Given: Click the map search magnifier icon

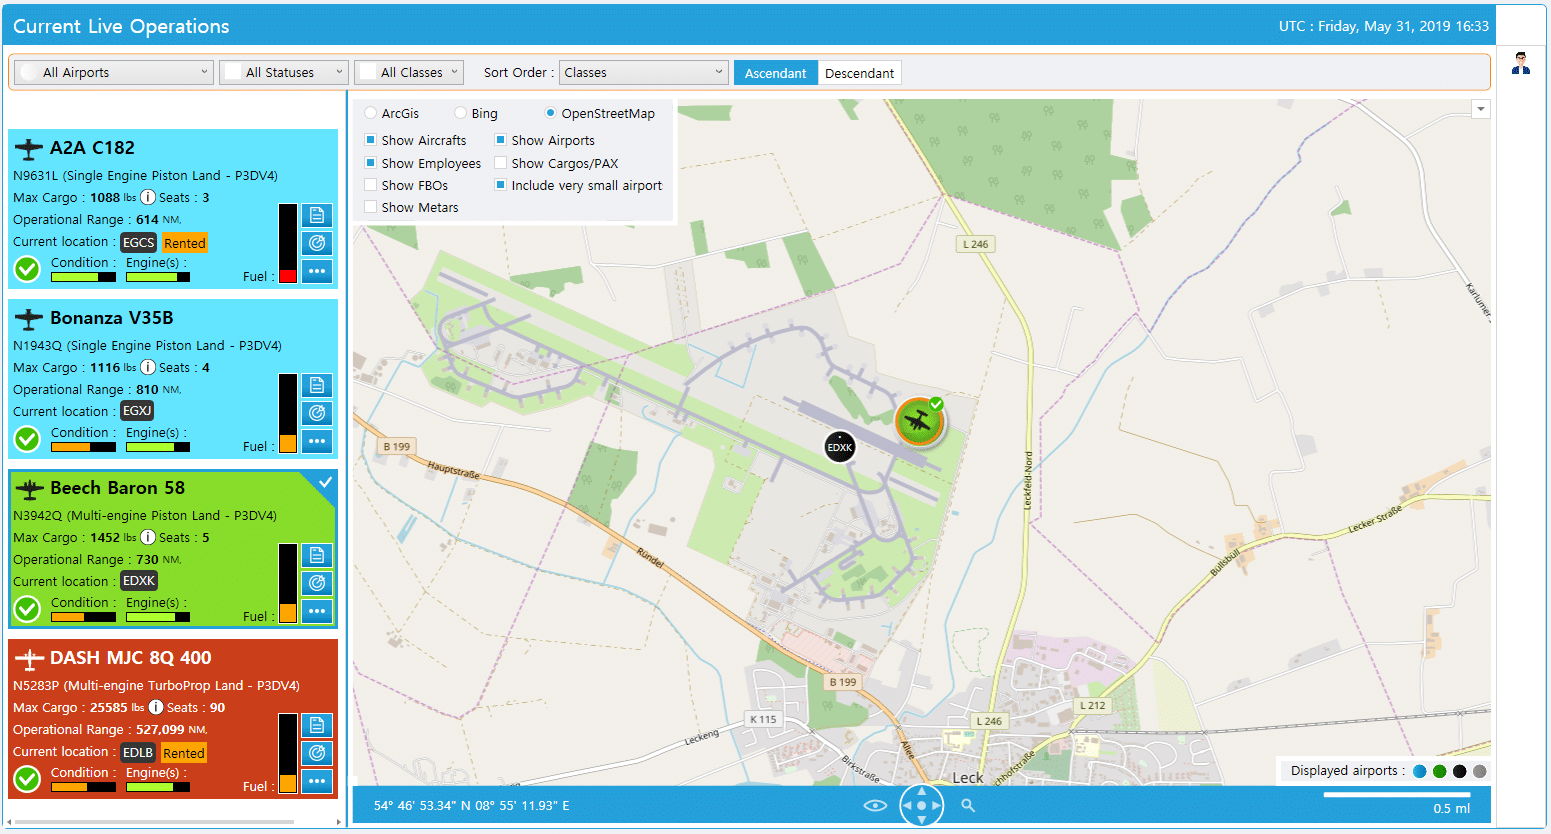Looking at the screenshot, I should (968, 805).
